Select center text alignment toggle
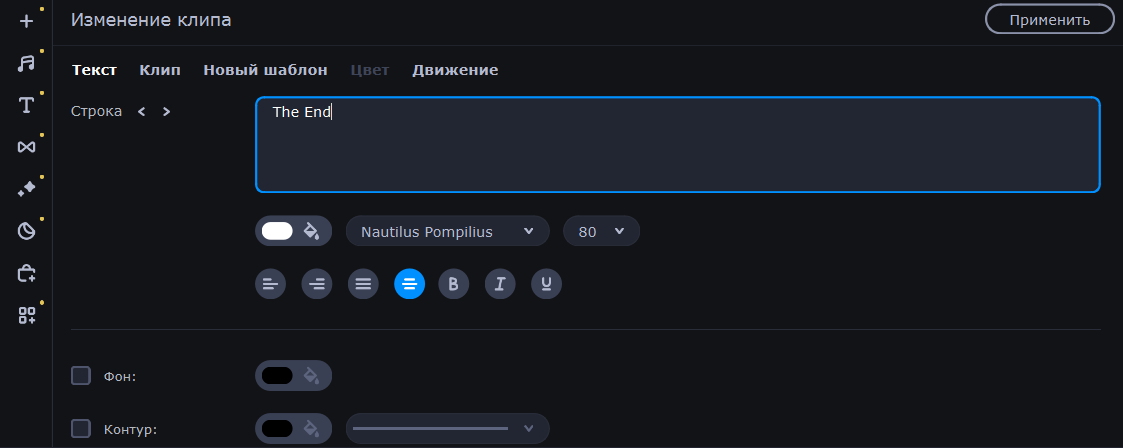Image resolution: width=1123 pixels, height=448 pixels. (409, 284)
